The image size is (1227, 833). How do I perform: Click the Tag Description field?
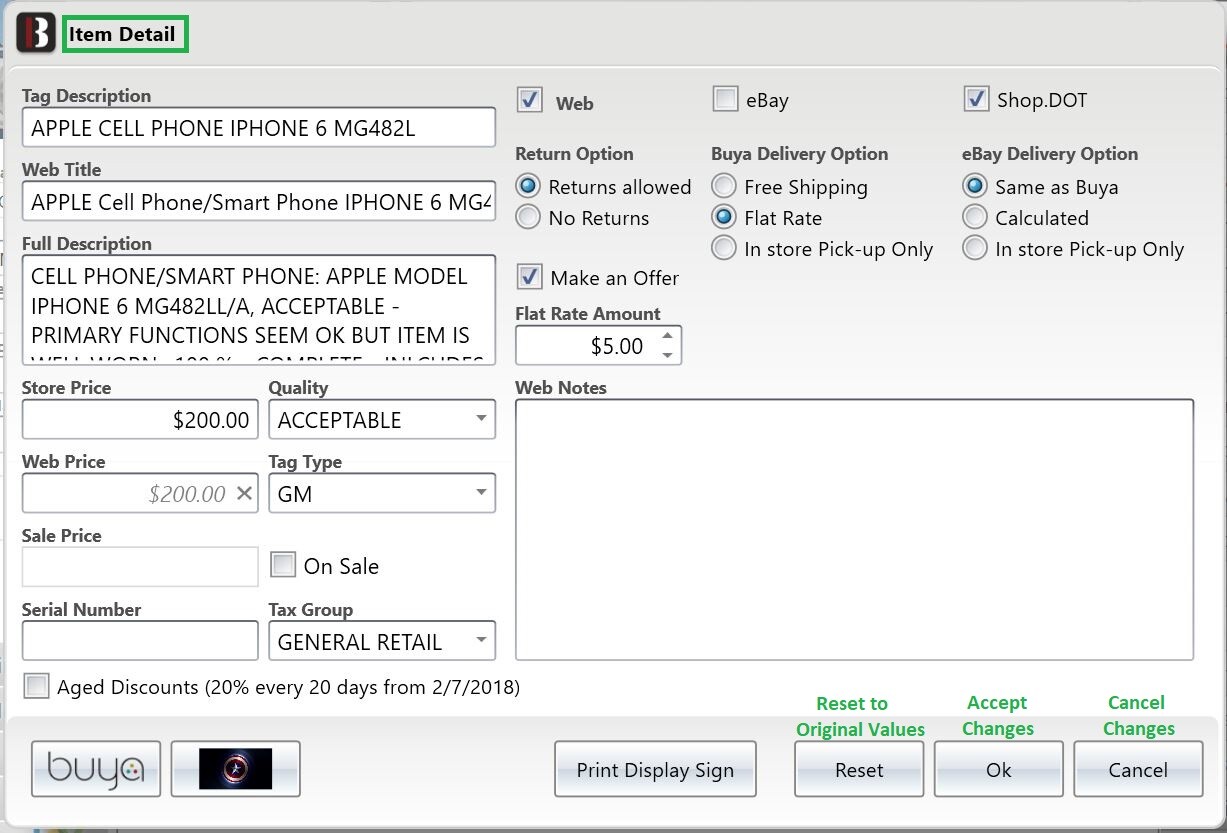coord(259,127)
